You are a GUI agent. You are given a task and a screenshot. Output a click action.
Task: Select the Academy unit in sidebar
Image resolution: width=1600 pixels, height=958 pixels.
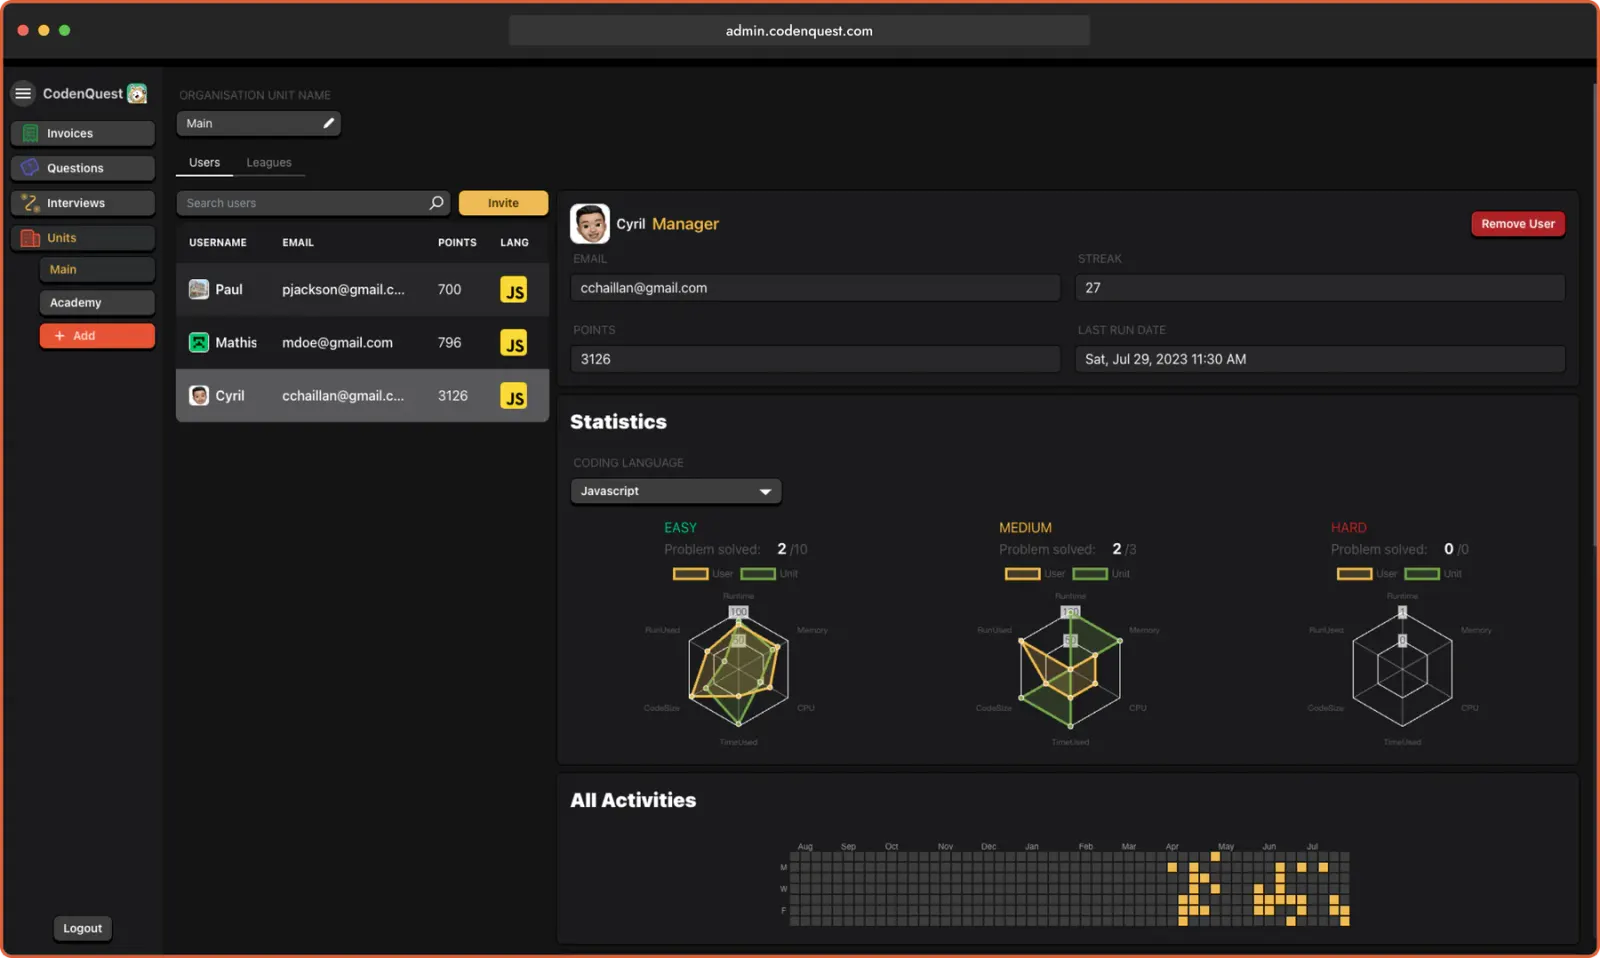(x=97, y=302)
